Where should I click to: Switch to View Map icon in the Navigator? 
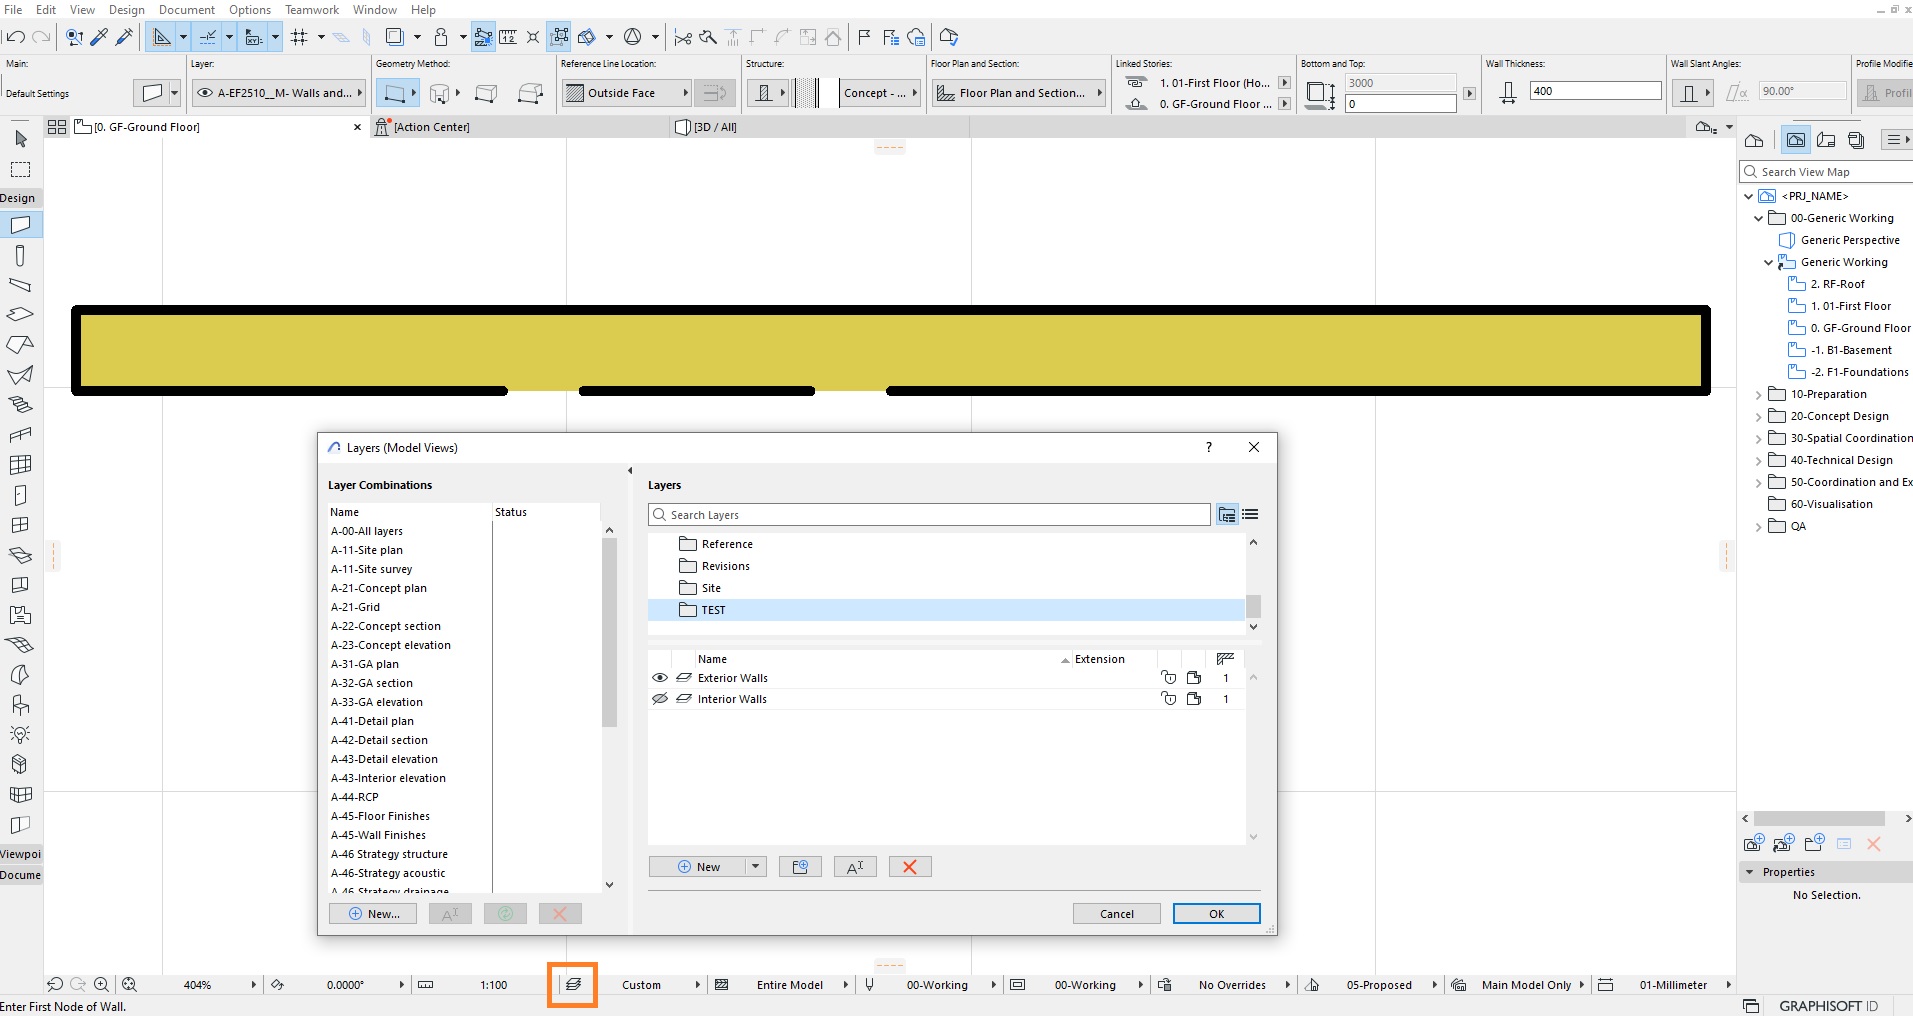[x=1796, y=140]
